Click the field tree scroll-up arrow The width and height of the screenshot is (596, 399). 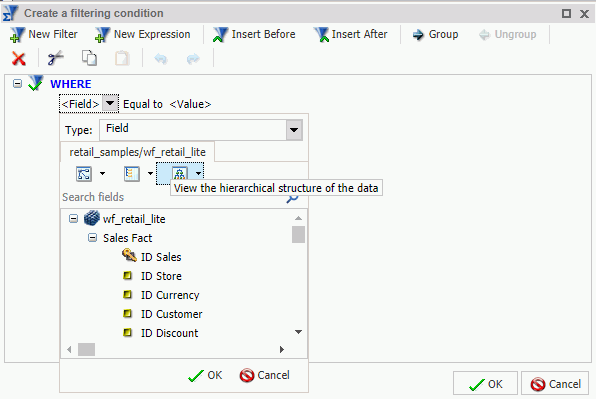pos(298,218)
